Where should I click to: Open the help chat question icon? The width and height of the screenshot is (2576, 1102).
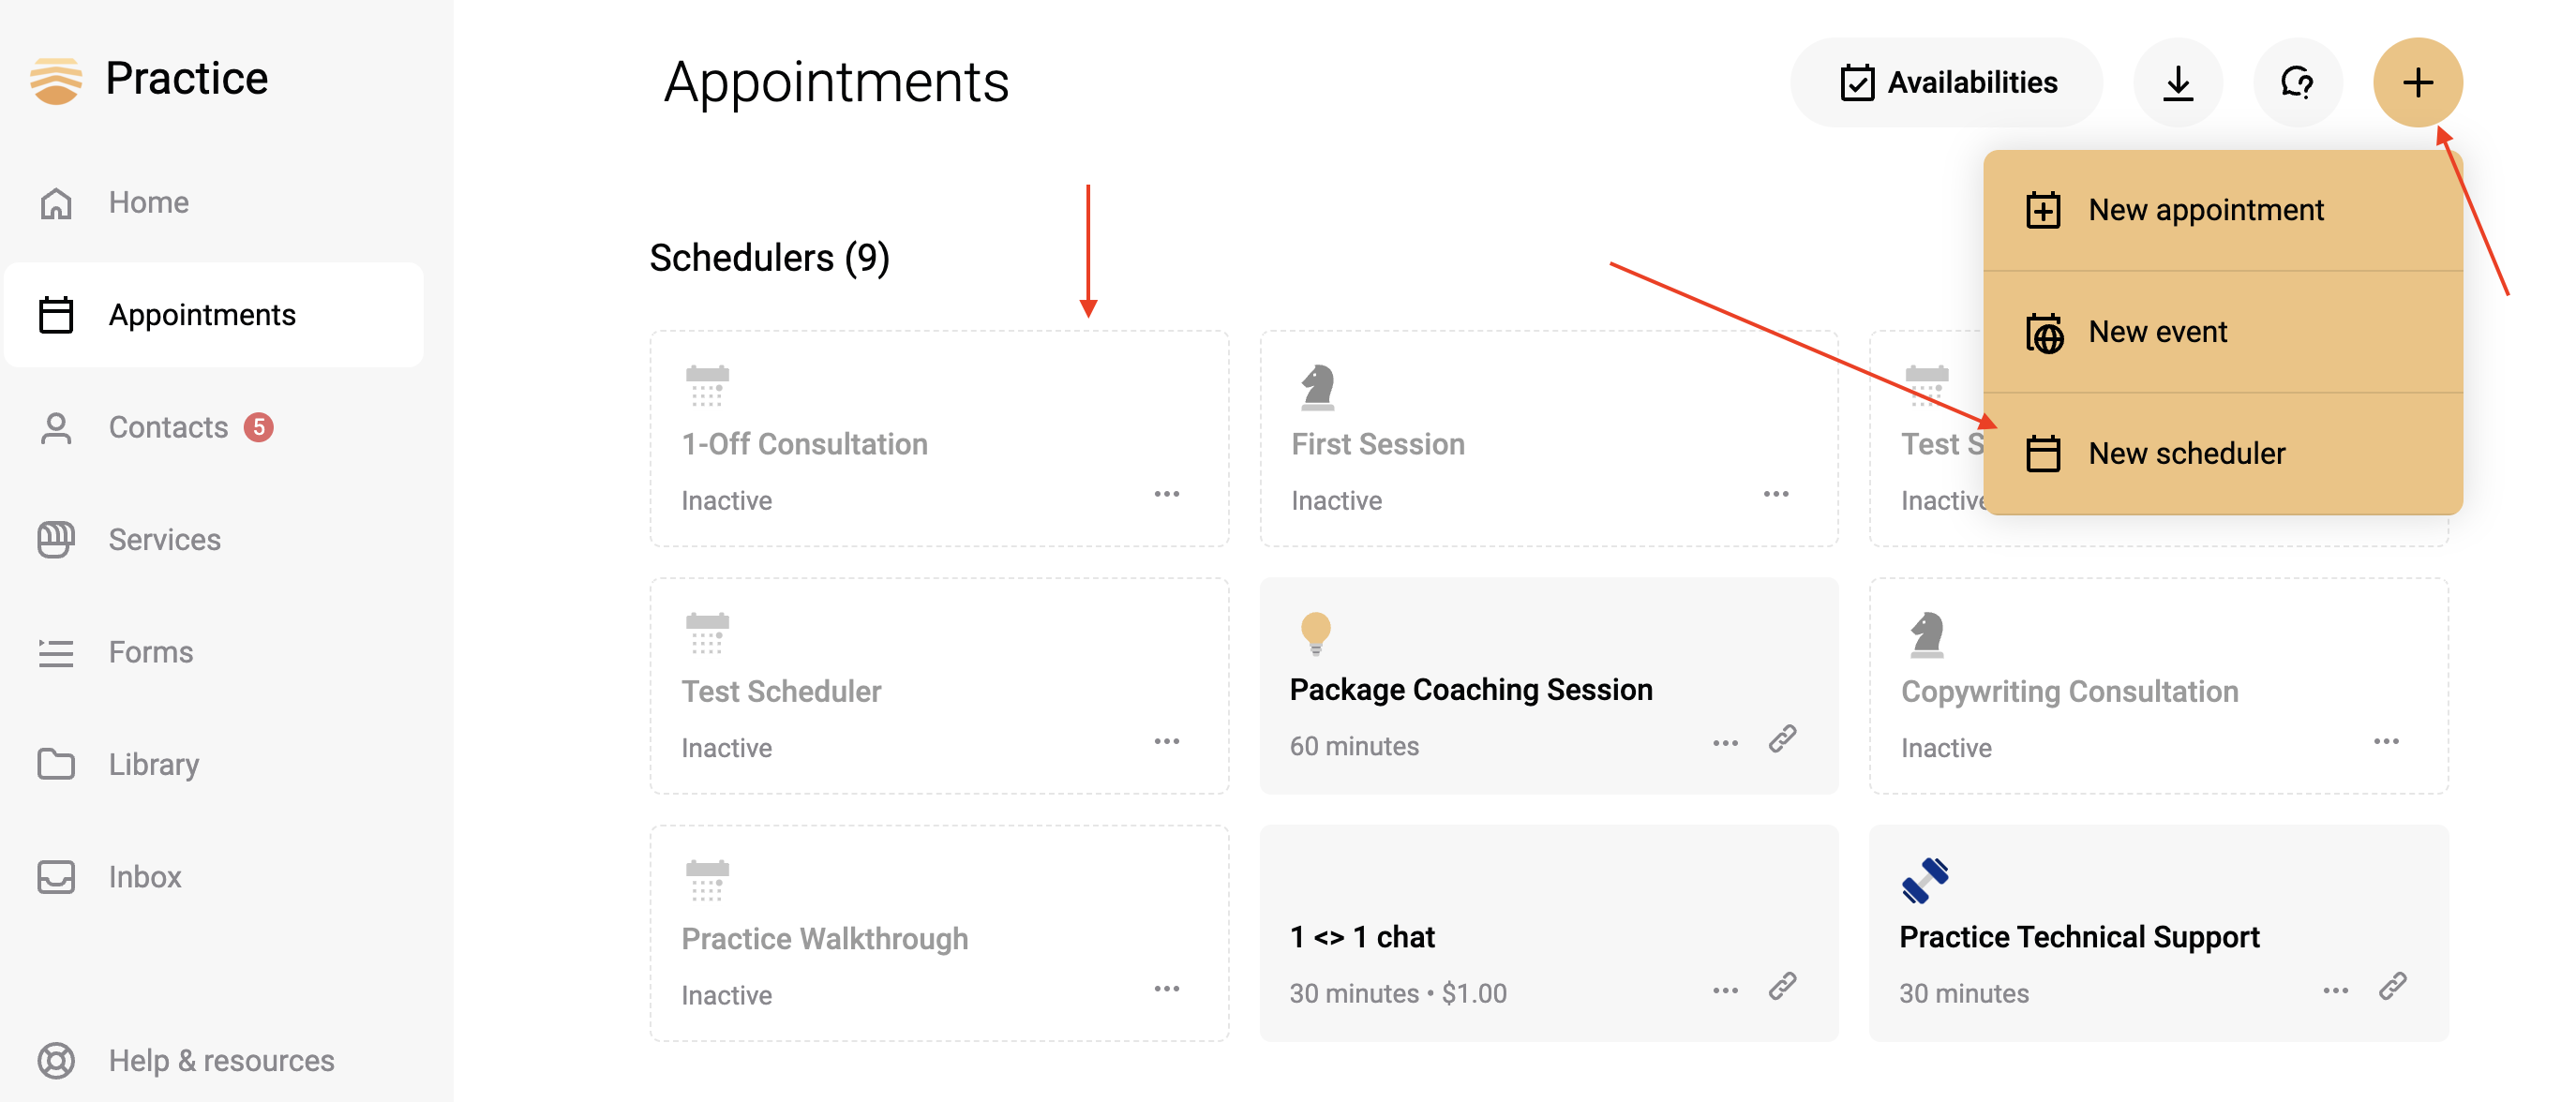click(2297, 82)
